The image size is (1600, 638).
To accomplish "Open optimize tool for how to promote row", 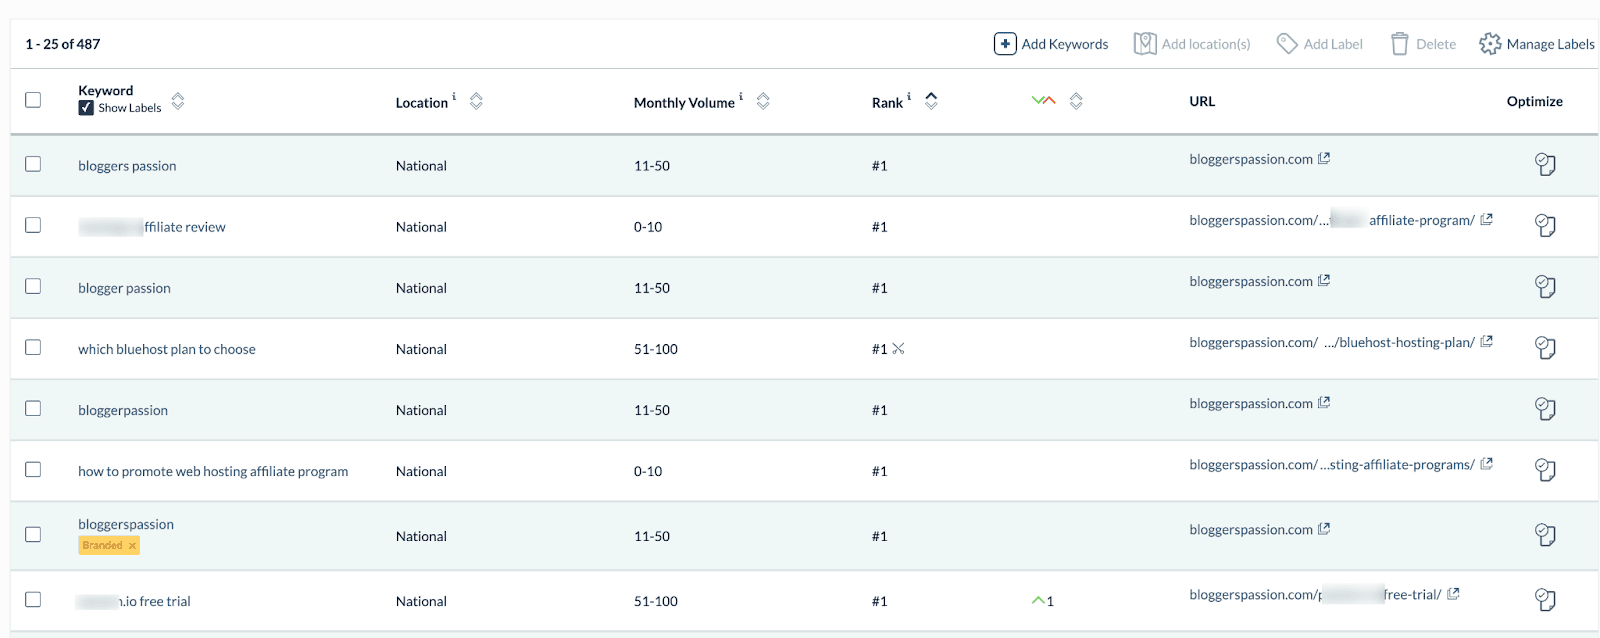I will [1545, 470].
